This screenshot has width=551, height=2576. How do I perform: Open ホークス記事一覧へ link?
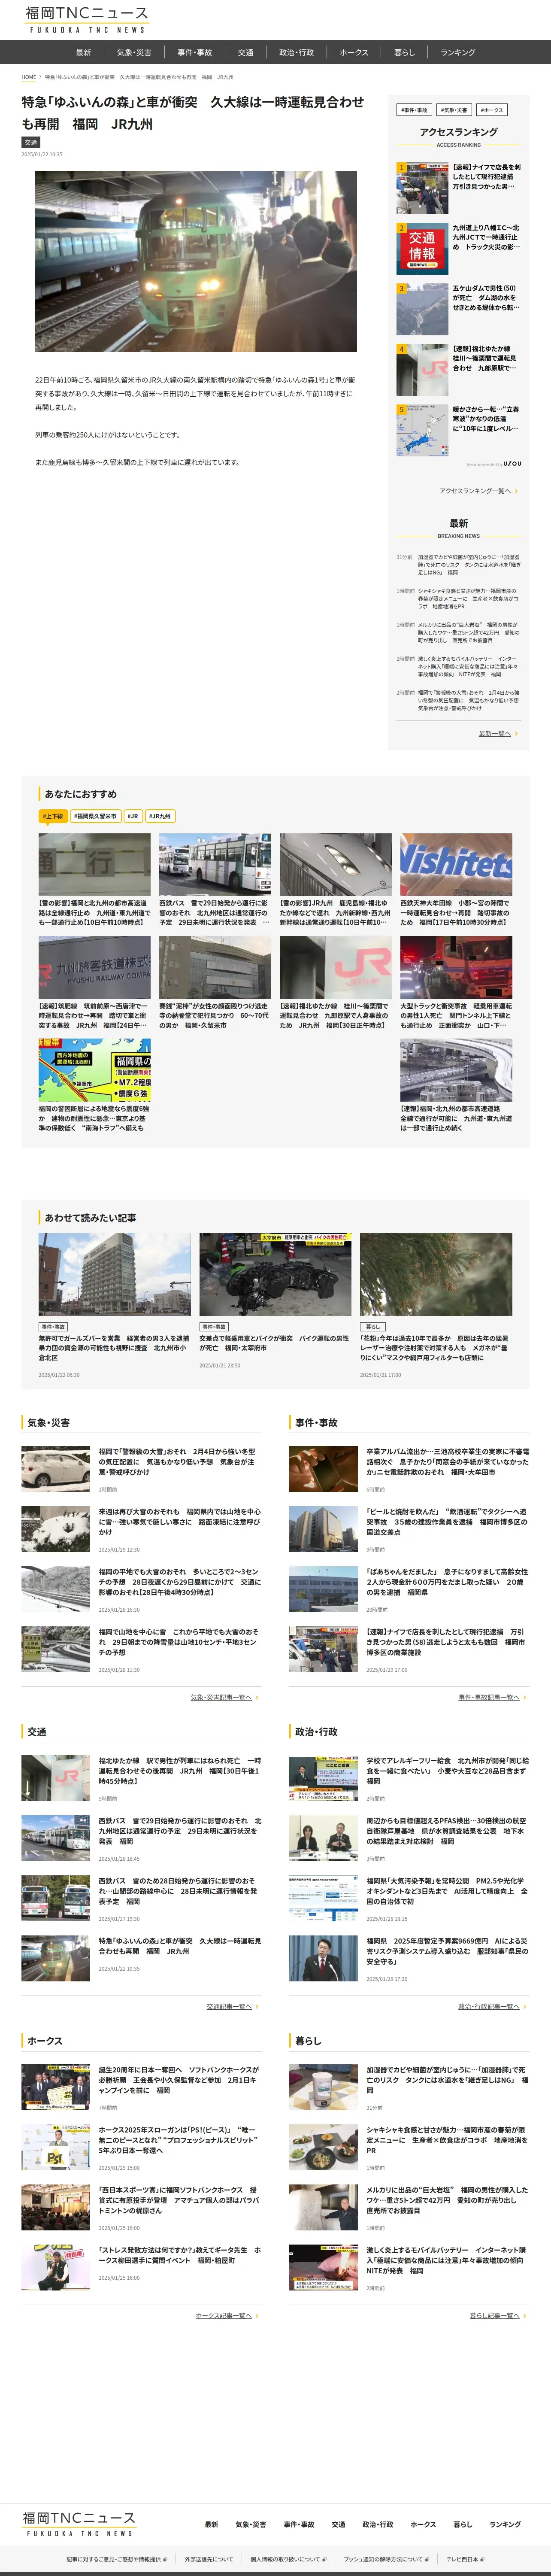[x=227, y=2315]
